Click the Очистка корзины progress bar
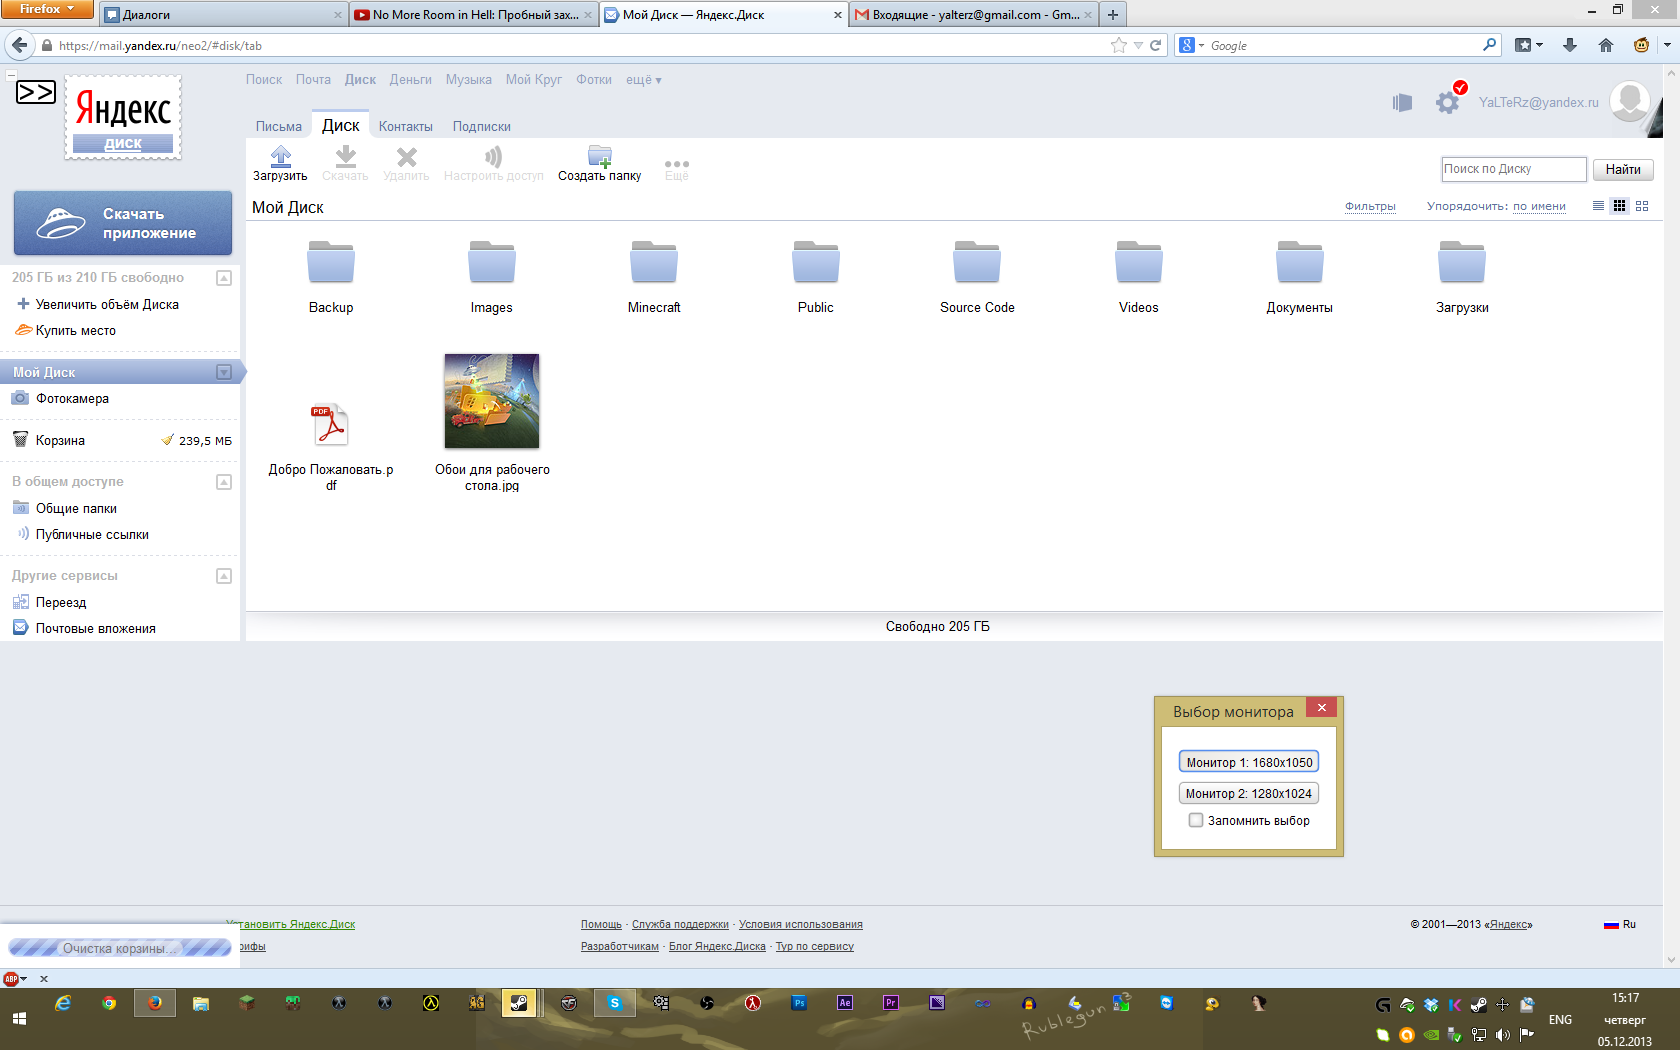 pos(120,948)
